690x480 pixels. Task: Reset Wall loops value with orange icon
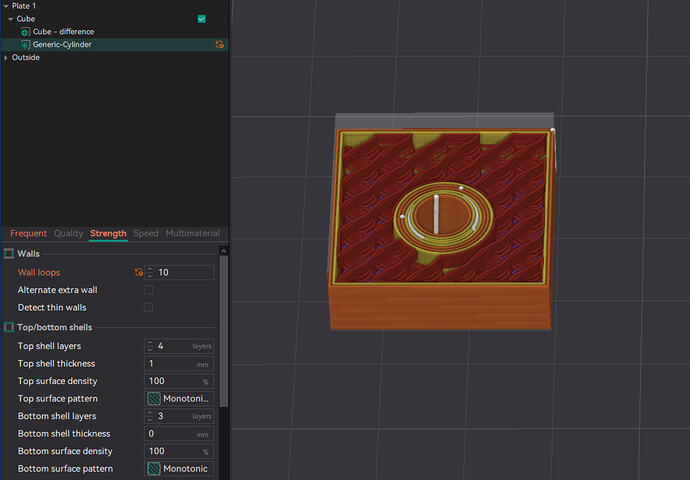139,272
